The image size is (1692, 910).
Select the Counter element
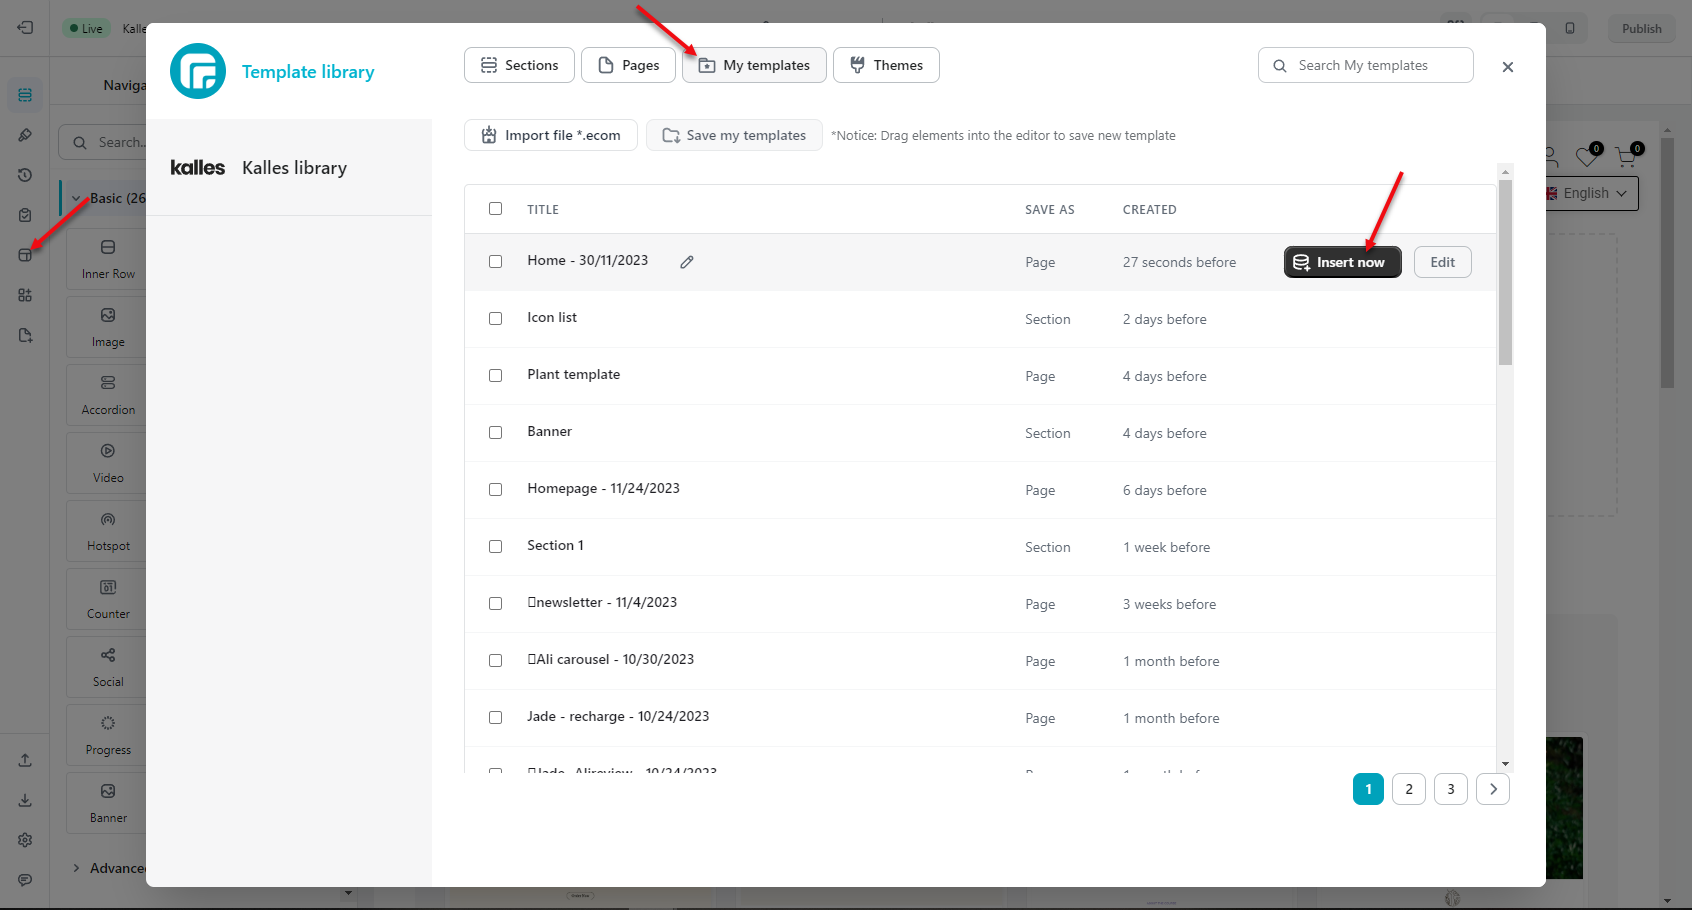[106, 598]
